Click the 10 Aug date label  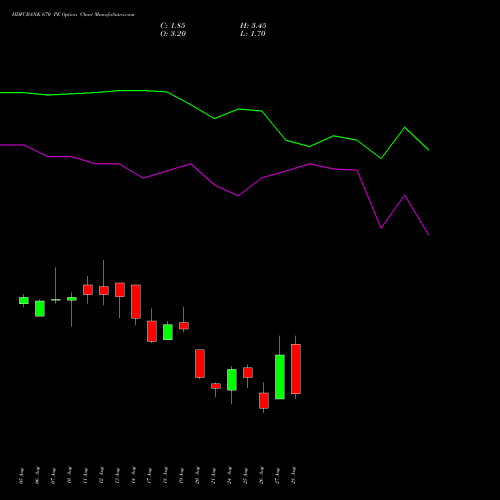69,476
